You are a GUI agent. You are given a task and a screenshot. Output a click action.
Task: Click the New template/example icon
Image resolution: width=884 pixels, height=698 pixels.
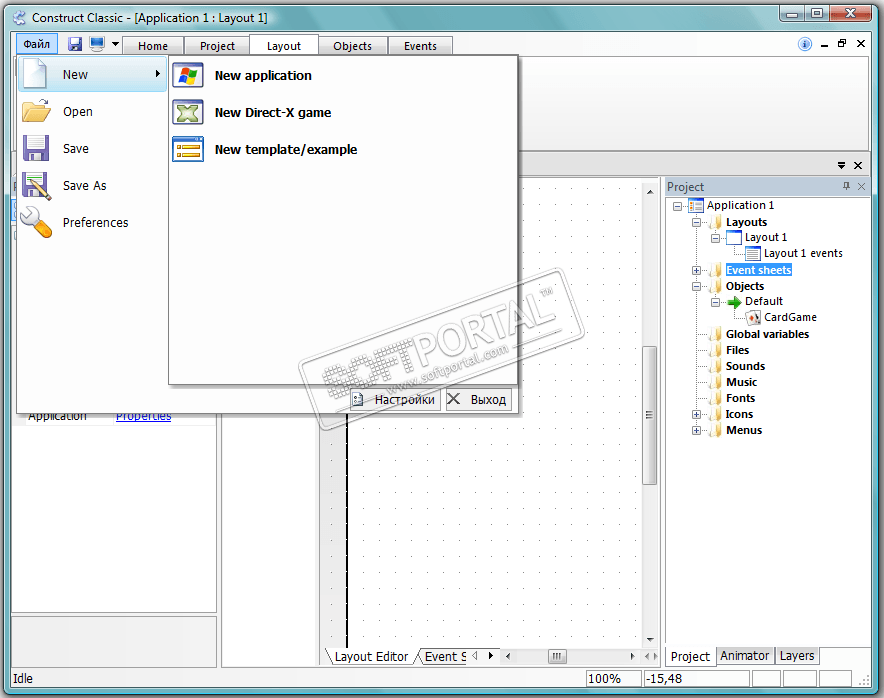click(188, 149)
